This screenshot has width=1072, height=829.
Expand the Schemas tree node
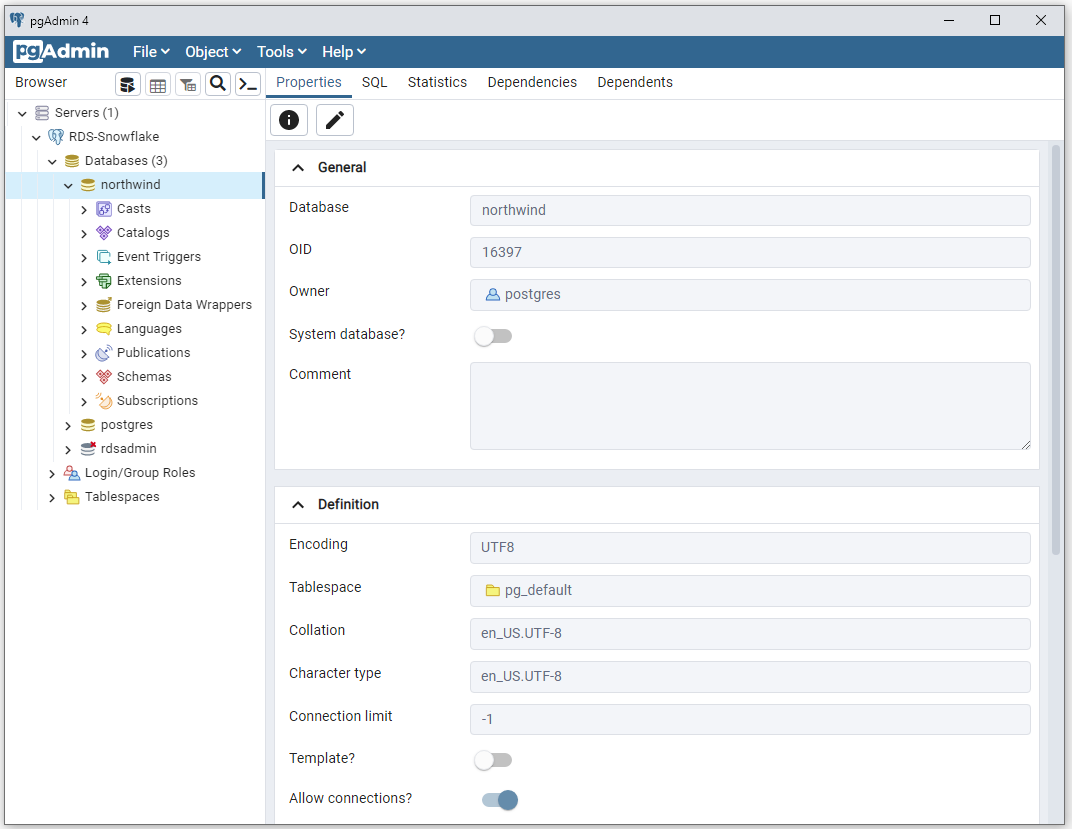pos(84,377)
